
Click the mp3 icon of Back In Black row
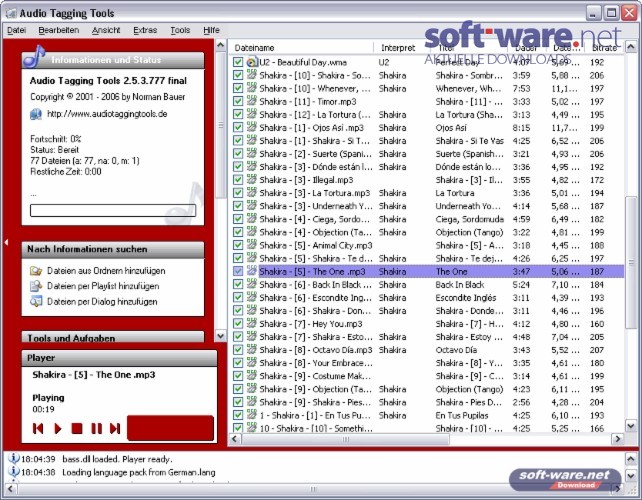[252, 284]
